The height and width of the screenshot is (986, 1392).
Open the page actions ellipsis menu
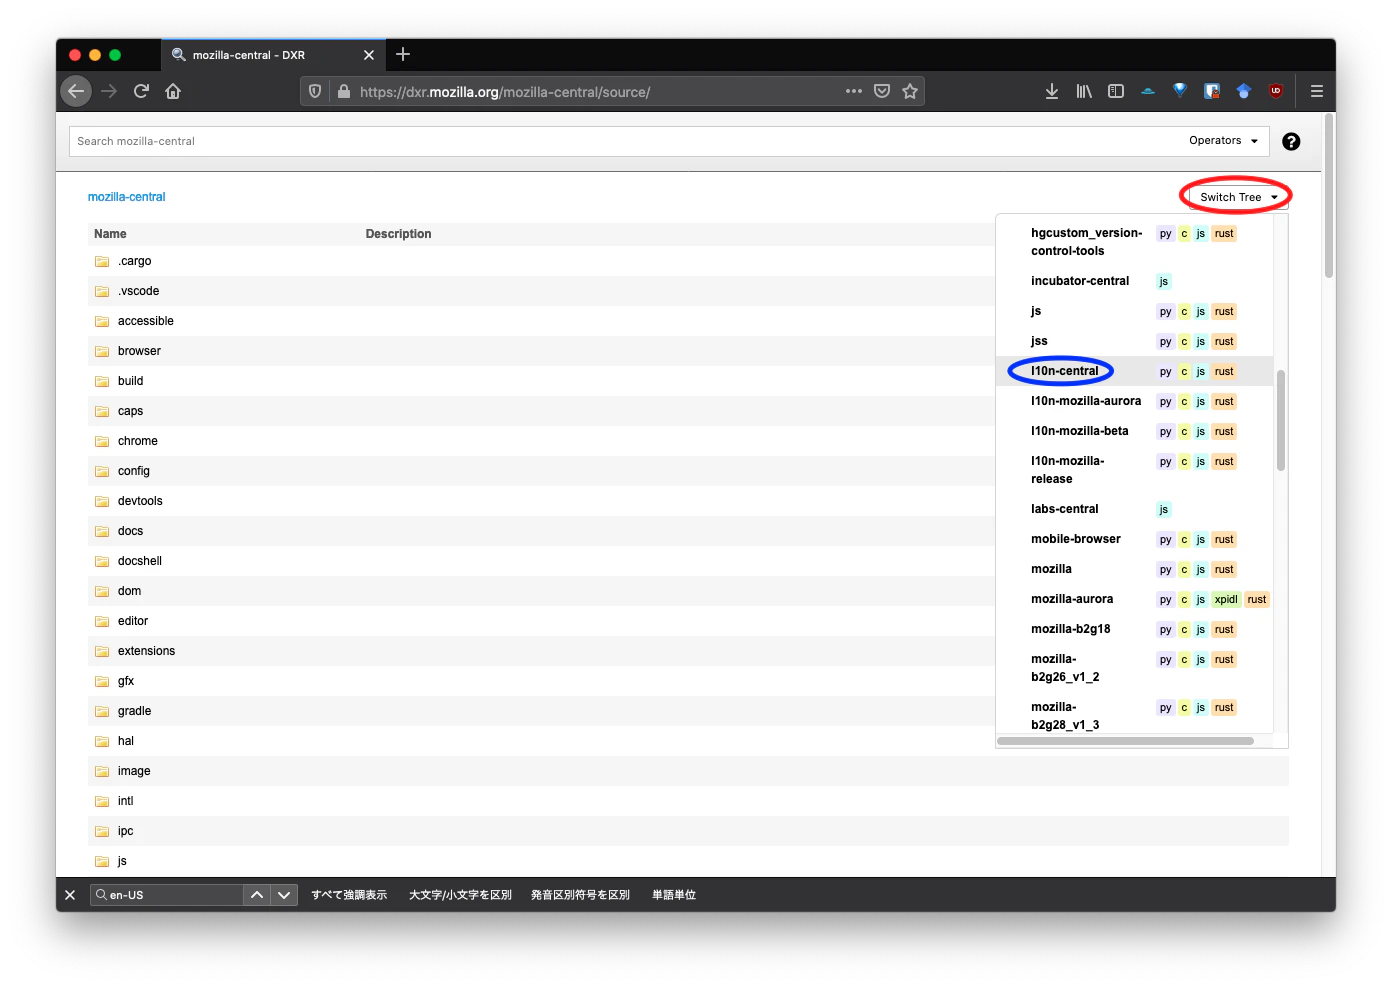[x=853, y=91]
